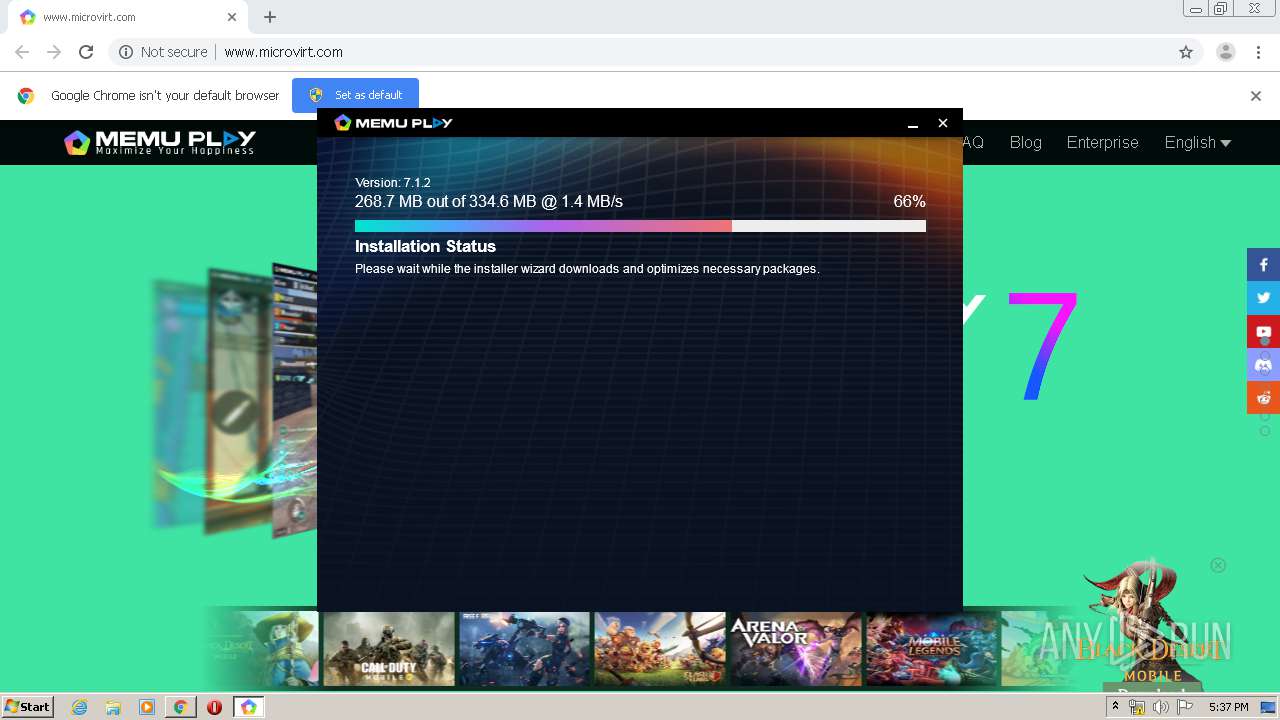
Task: Open Call of Duty Mobile game thumbnail
Action: tap(388, 649)
